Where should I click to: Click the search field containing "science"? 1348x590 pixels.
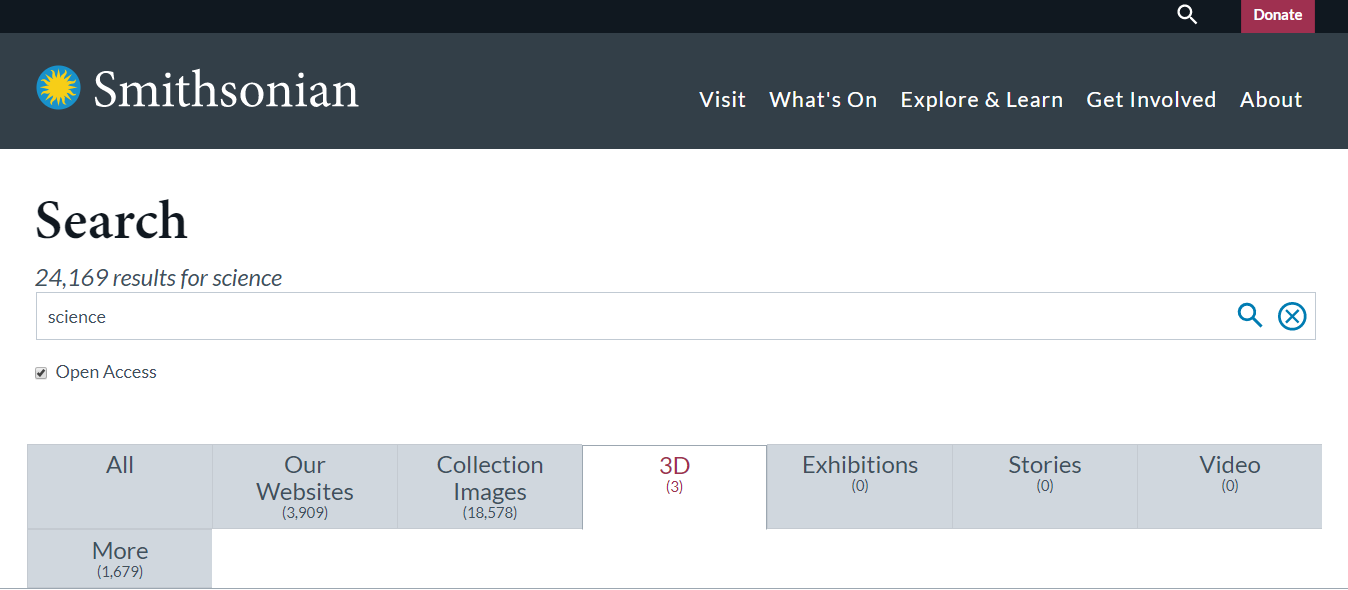[x=630, y=317]
